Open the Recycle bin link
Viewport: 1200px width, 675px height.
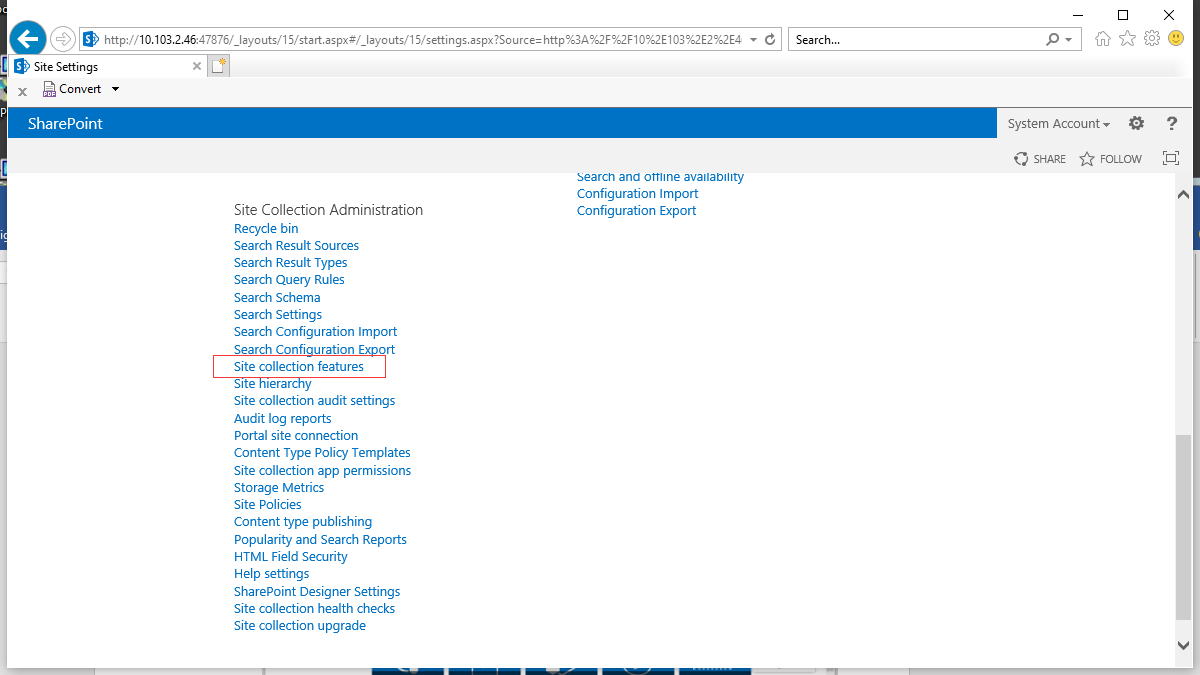click(x=266, y=229)
